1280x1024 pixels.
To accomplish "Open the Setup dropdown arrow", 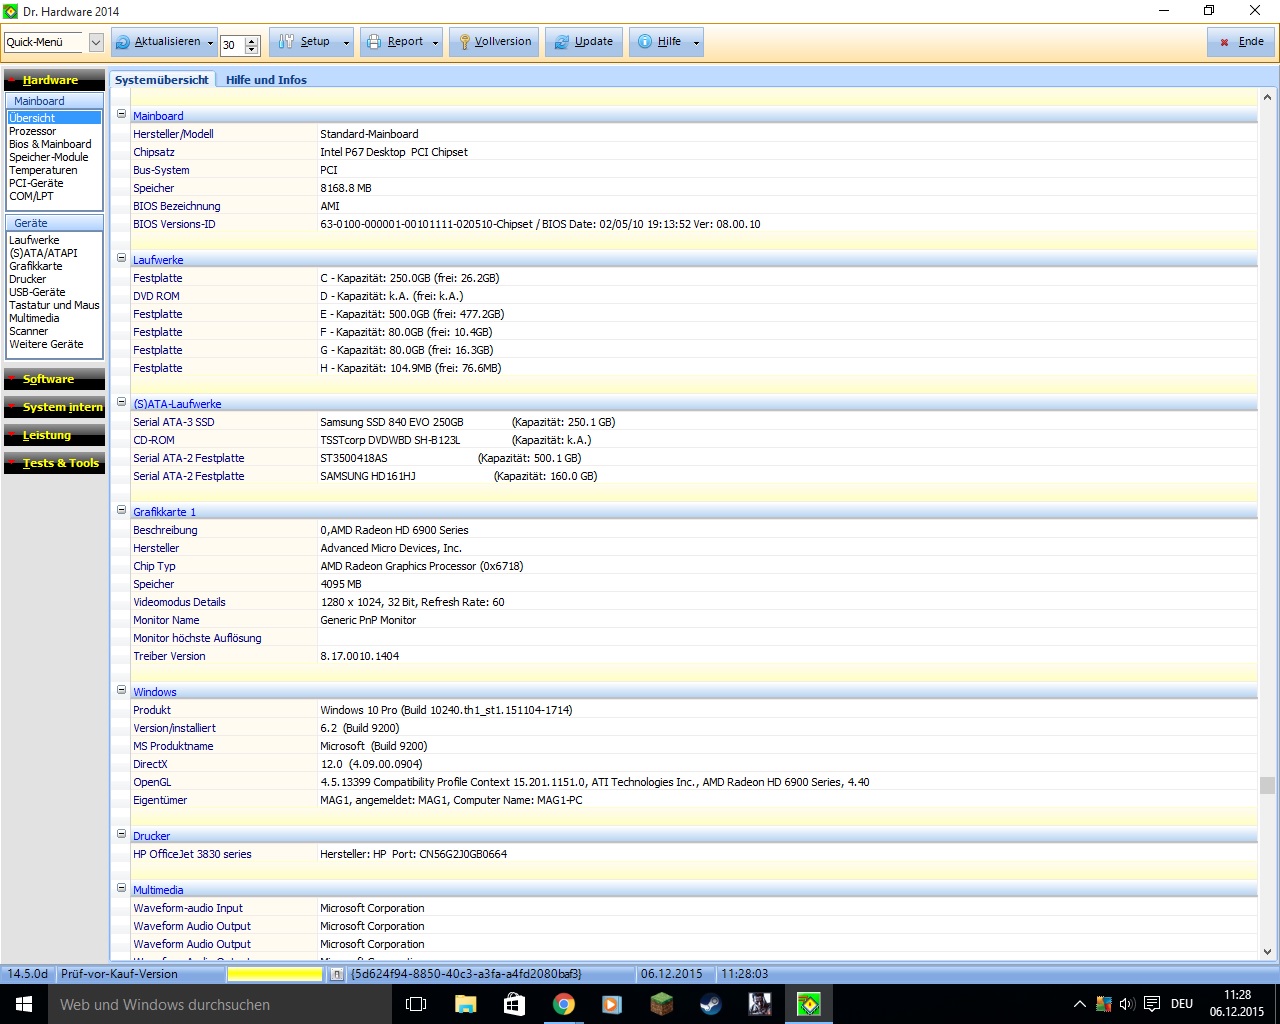I will click(347, 43).
